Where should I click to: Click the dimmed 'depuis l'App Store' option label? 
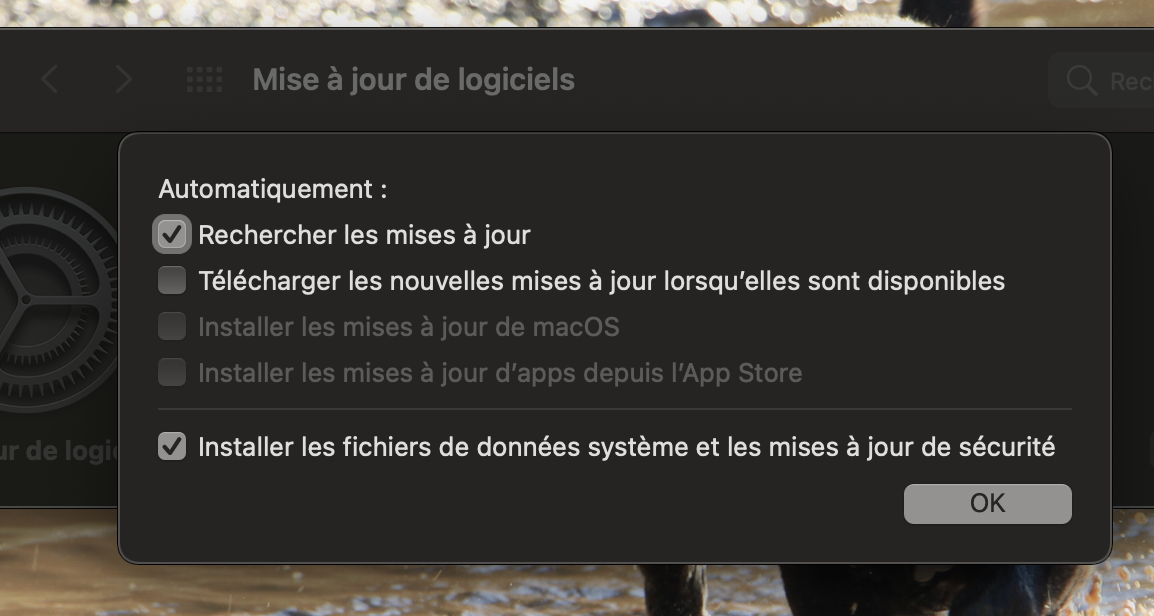pyautogui.click(x=500, y=373)
